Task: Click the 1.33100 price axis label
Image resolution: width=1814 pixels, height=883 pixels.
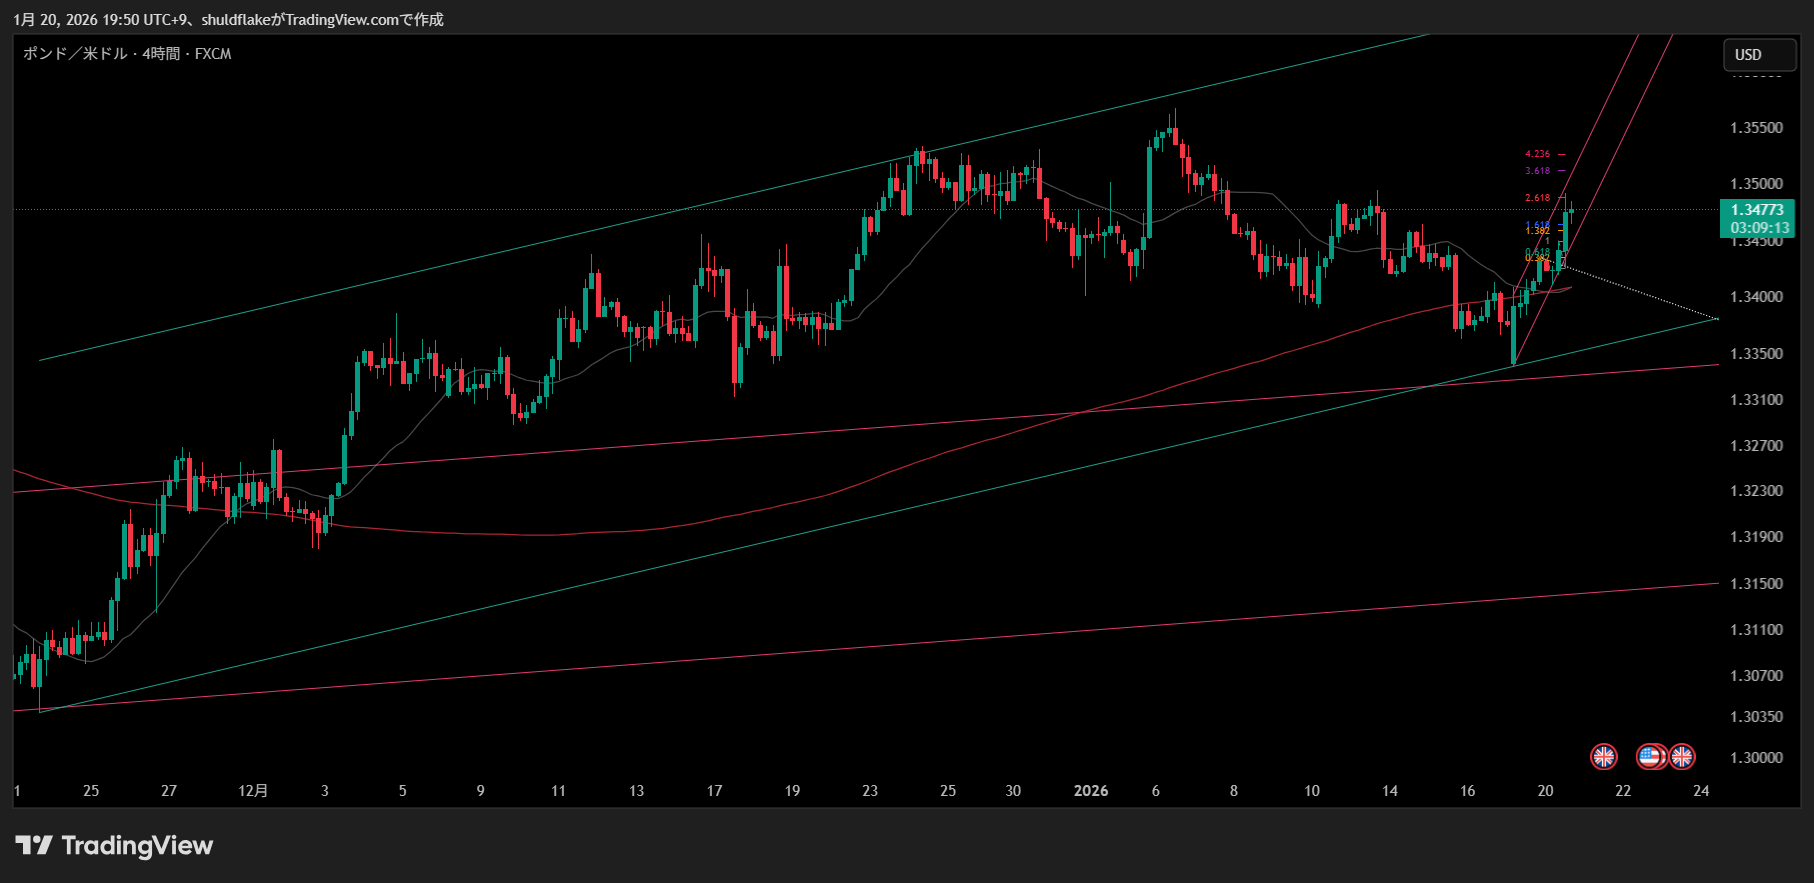Action: [x=1756, y=400]
